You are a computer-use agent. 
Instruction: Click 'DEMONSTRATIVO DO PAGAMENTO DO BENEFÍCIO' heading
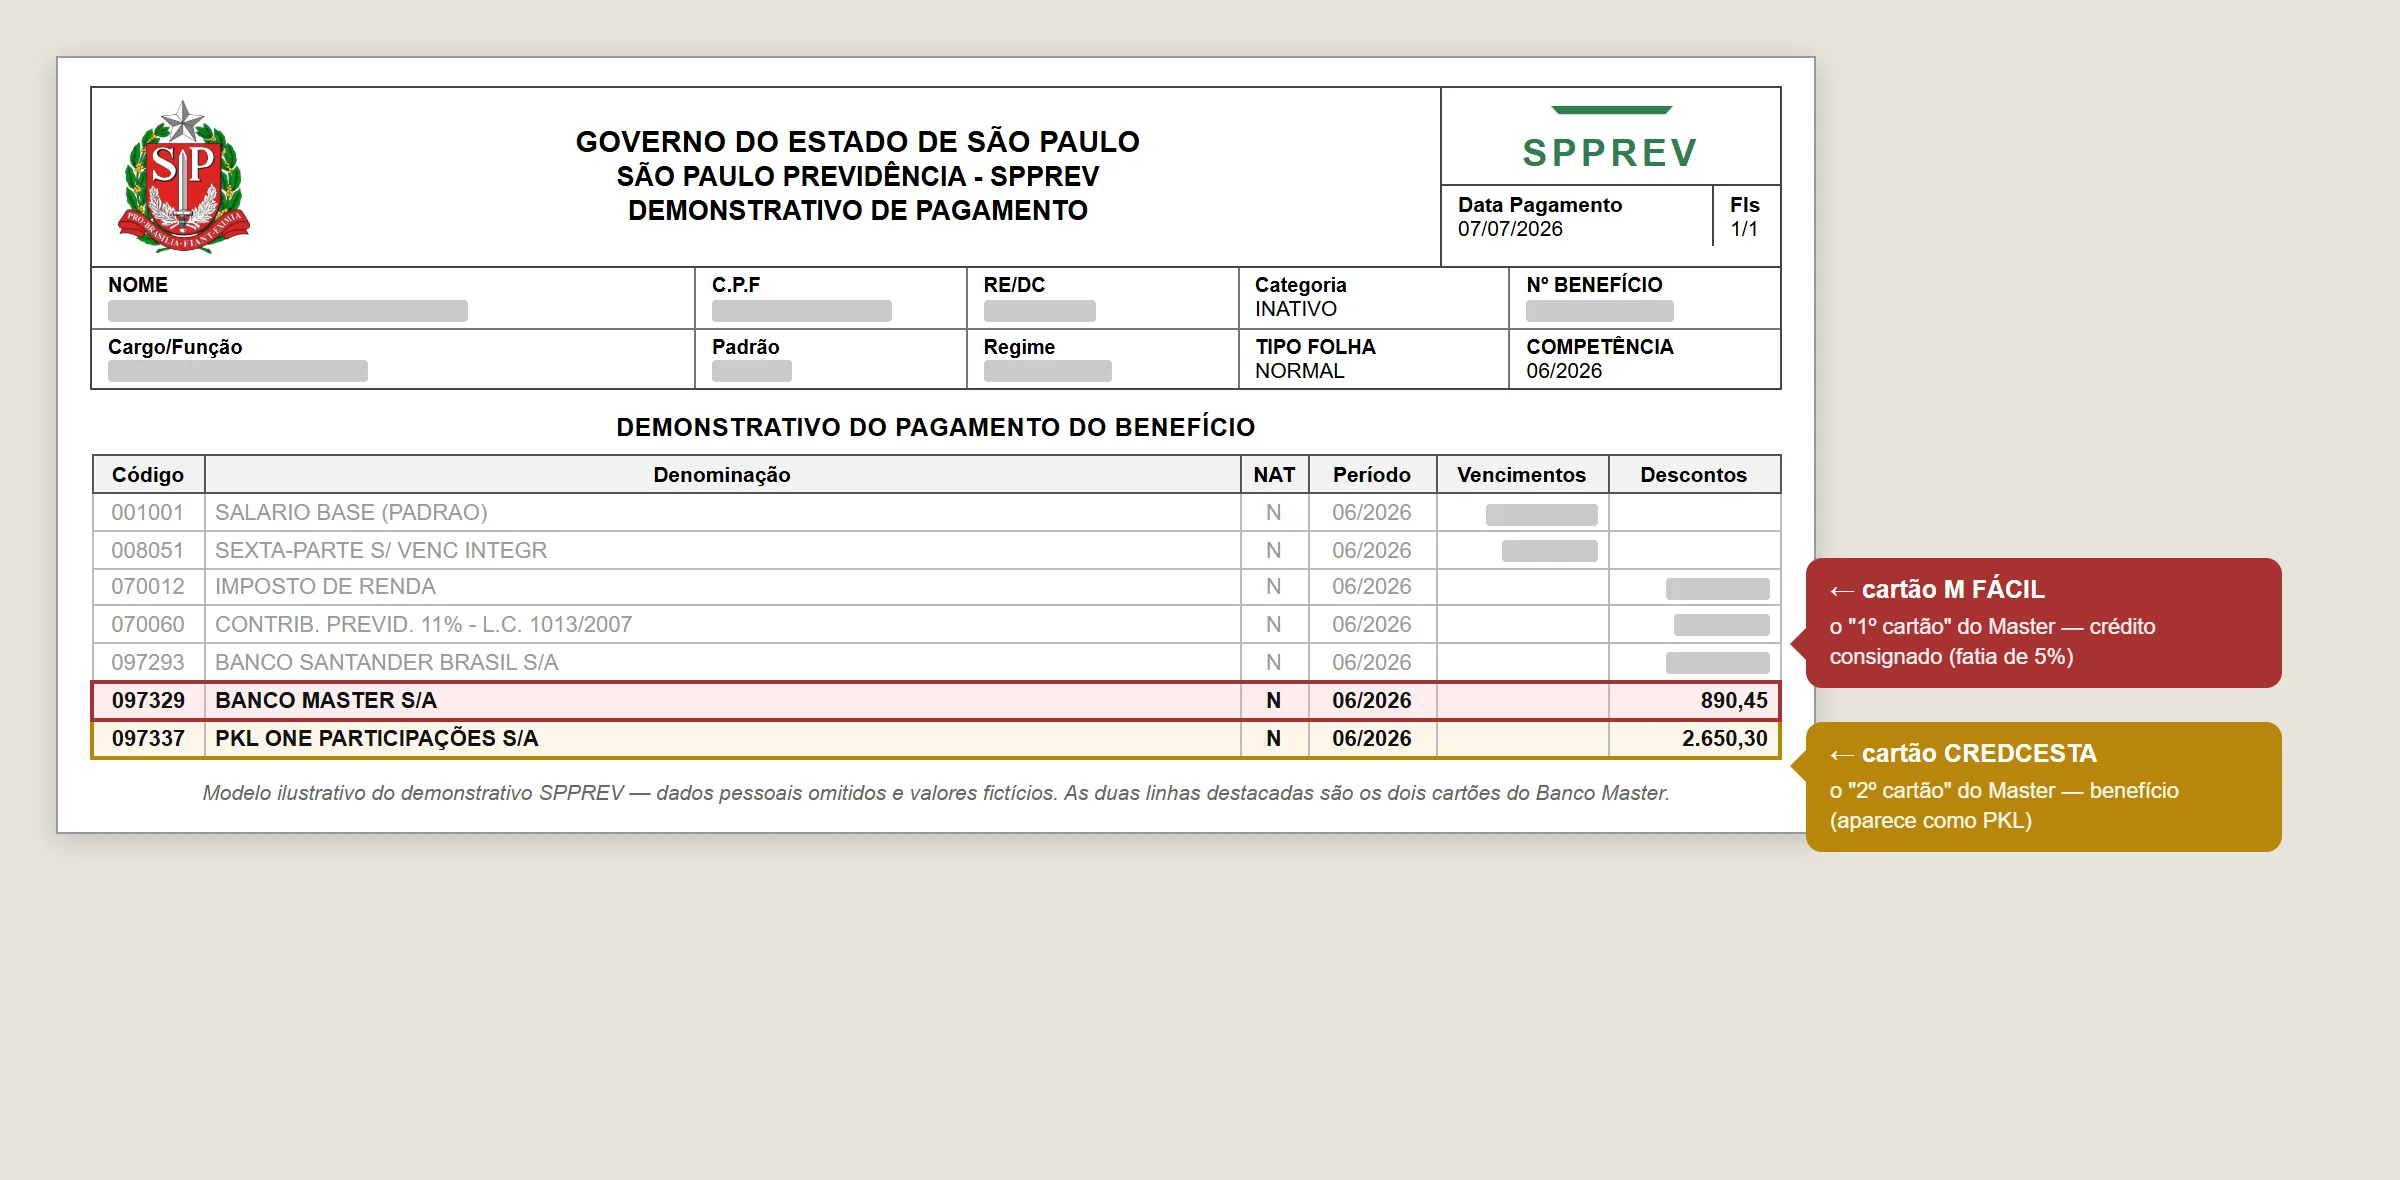(935, 427)
